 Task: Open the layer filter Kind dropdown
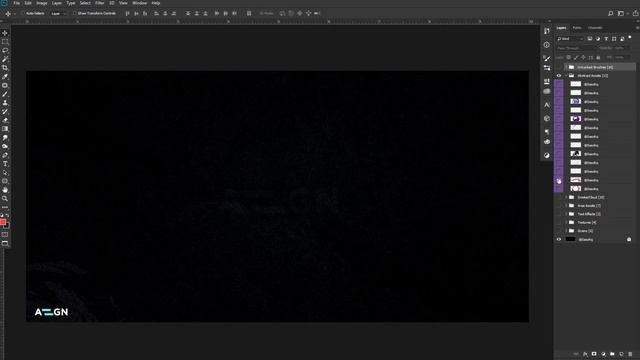(x=570, y=39)
